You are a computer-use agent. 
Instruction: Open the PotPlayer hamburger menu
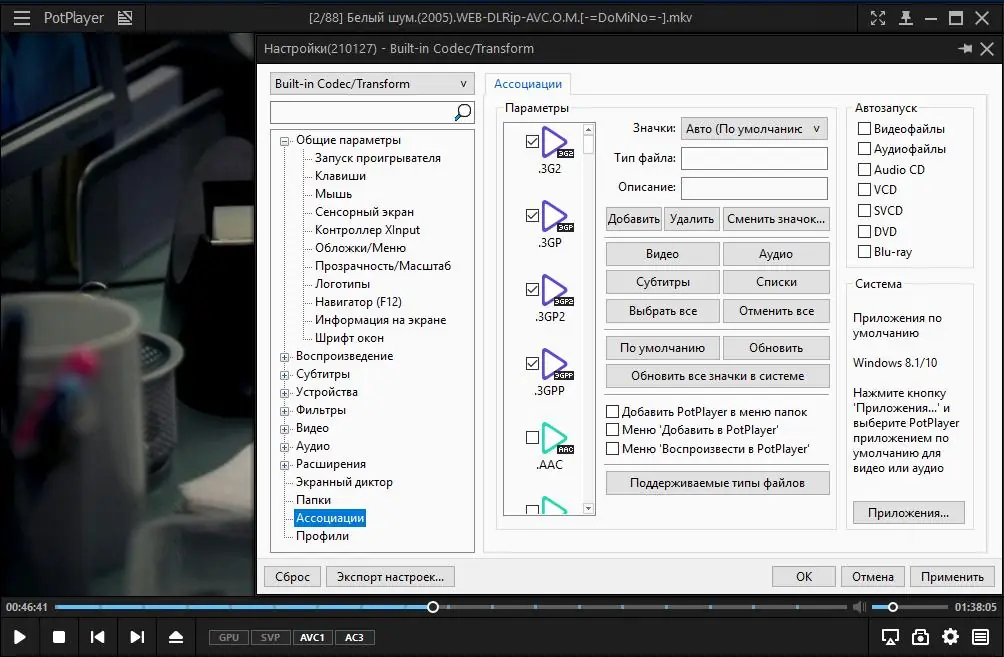click(21, 17)
